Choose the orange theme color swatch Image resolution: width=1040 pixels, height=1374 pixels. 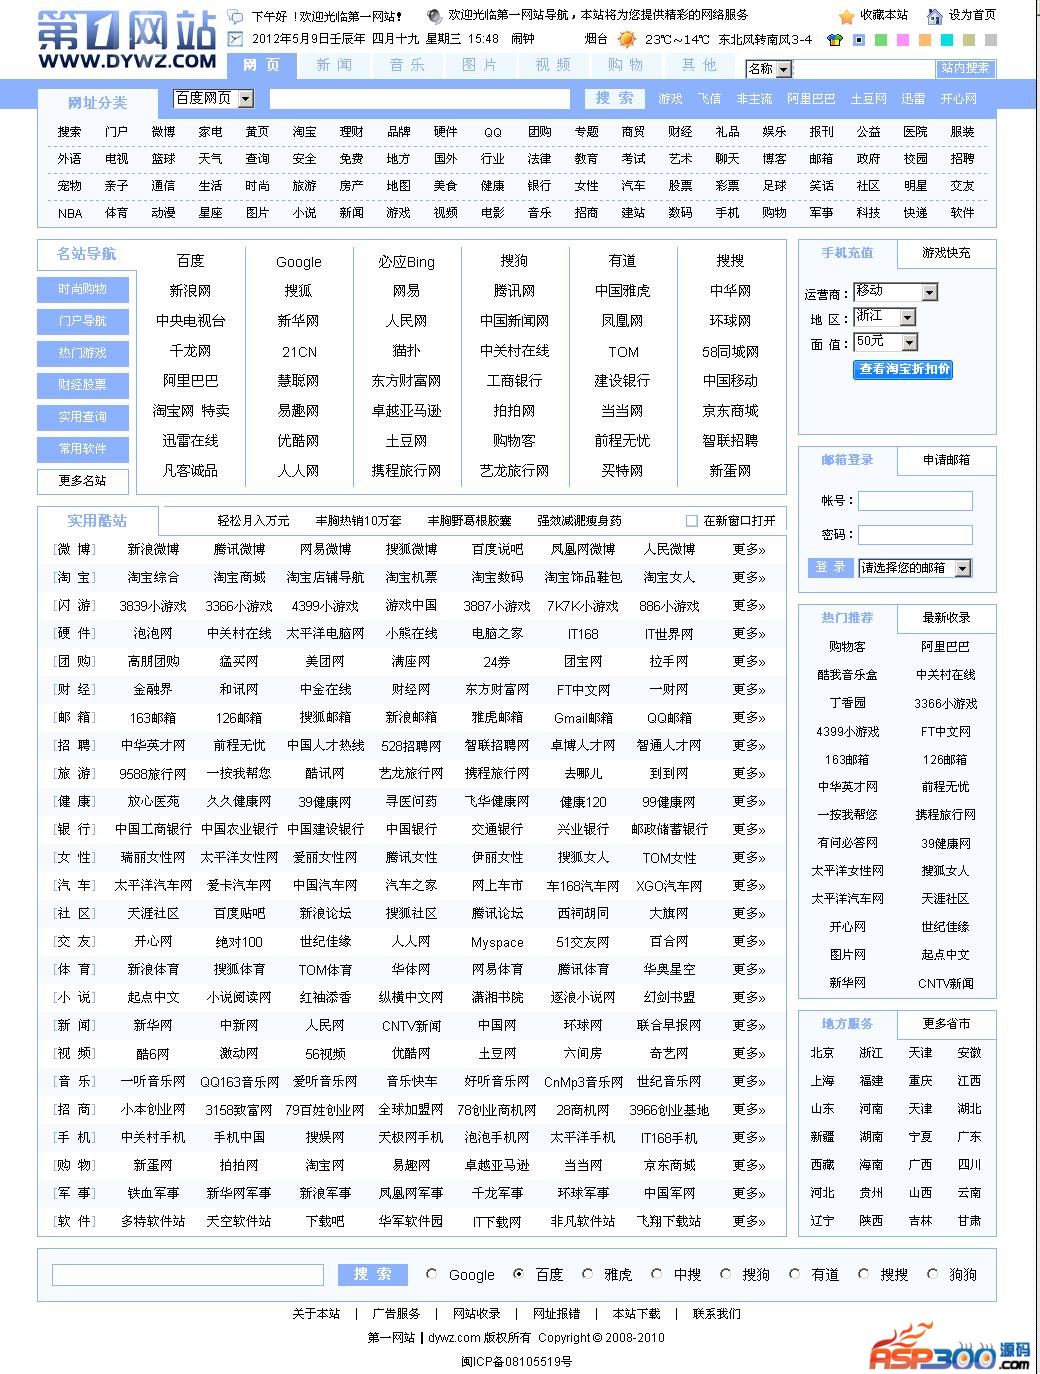coord(925,40)
